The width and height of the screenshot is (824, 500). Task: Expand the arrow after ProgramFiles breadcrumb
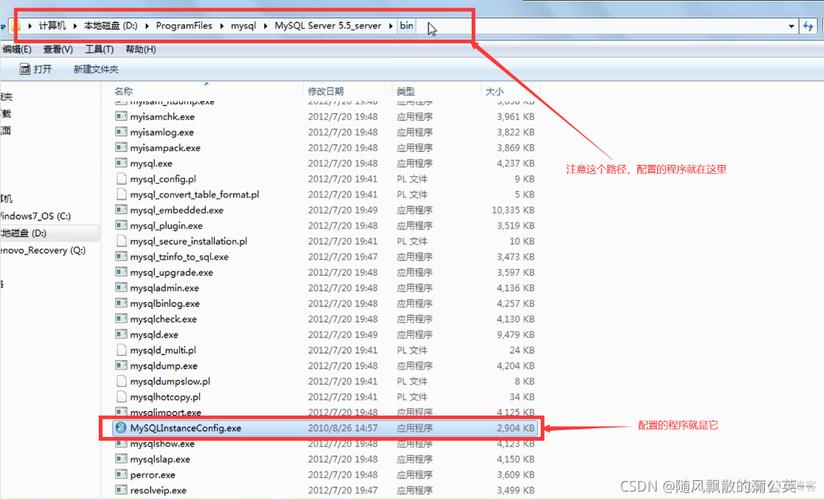coord(221,26)
